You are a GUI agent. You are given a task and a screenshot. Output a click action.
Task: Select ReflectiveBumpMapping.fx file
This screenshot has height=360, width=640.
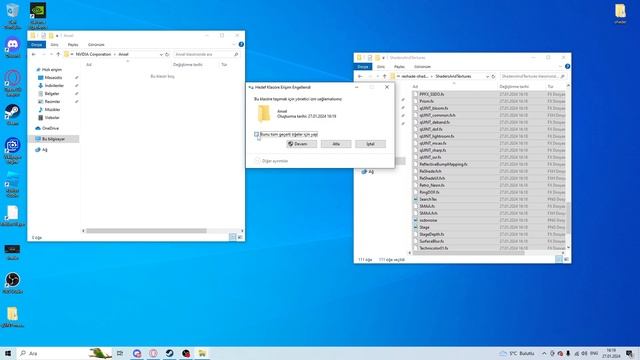pyautogui.click(x=443, y=164)
